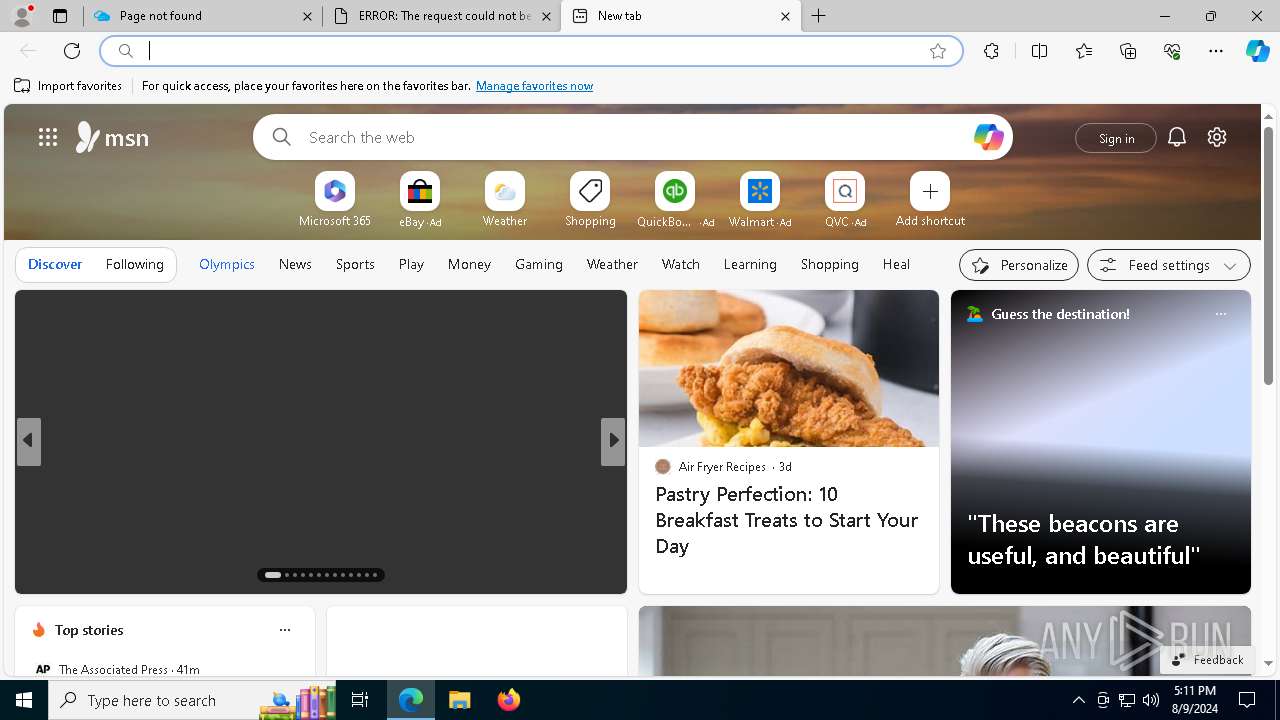Open the tab actions menu icon
The image size is (1280, 720).
[60, 16]
